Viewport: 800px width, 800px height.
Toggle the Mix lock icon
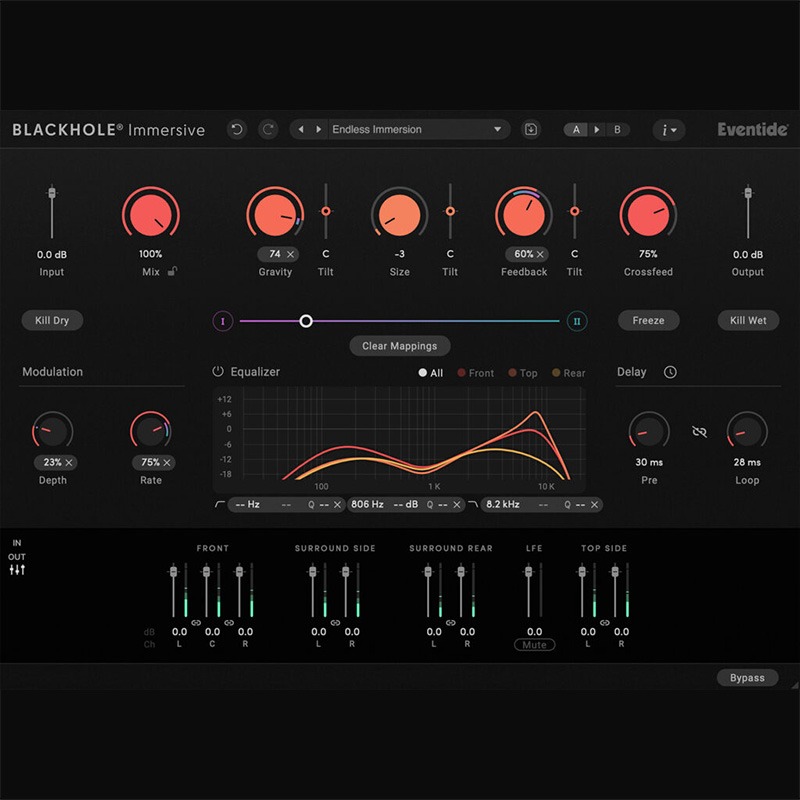pos(172,271)
